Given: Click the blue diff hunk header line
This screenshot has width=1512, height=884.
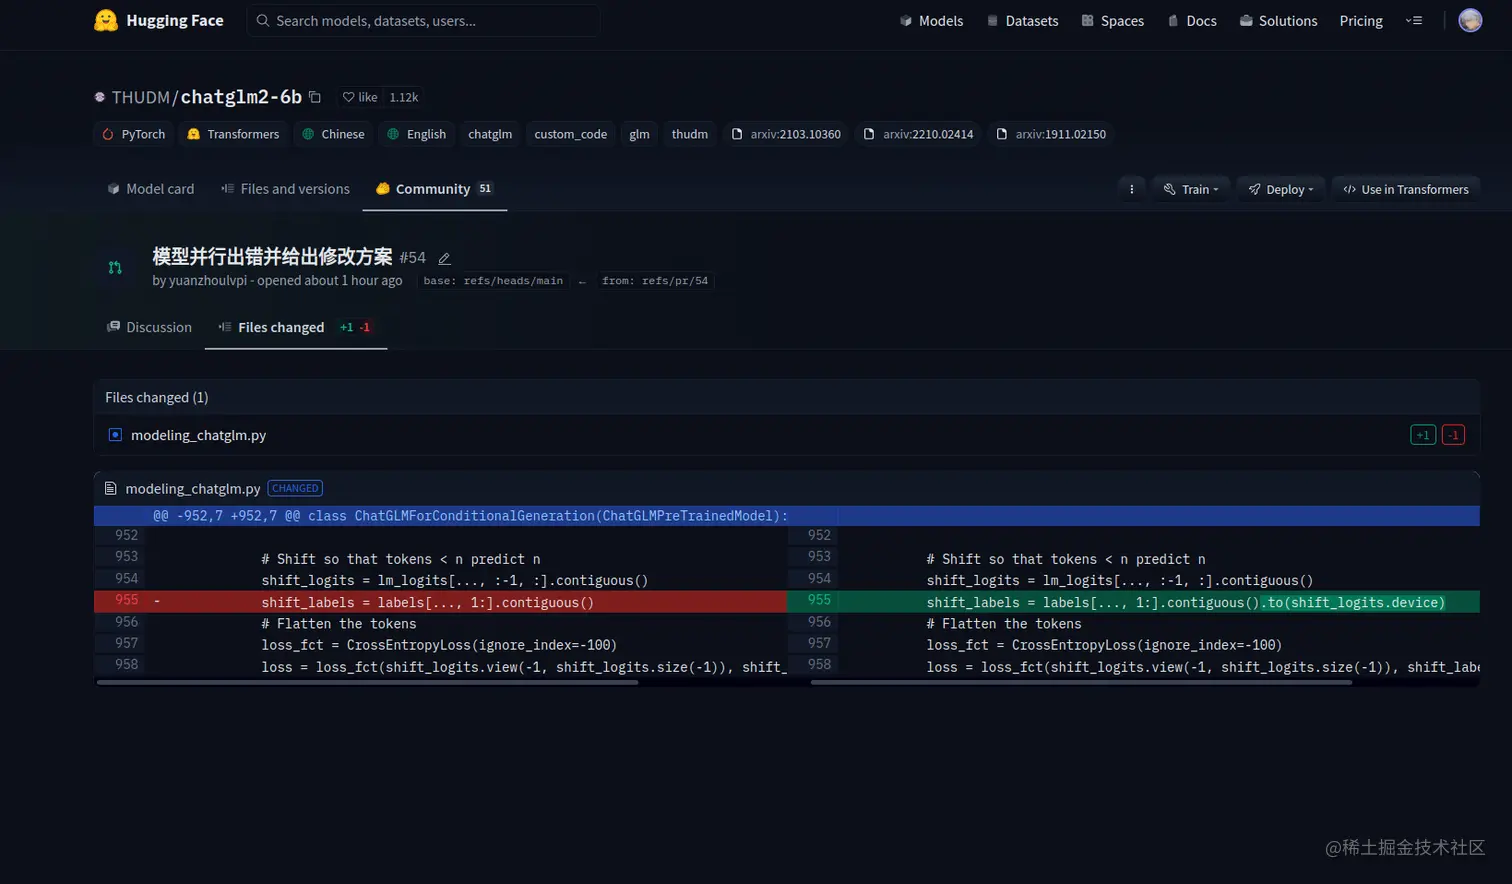Looking at the screenshot, I should coord(786,516).
